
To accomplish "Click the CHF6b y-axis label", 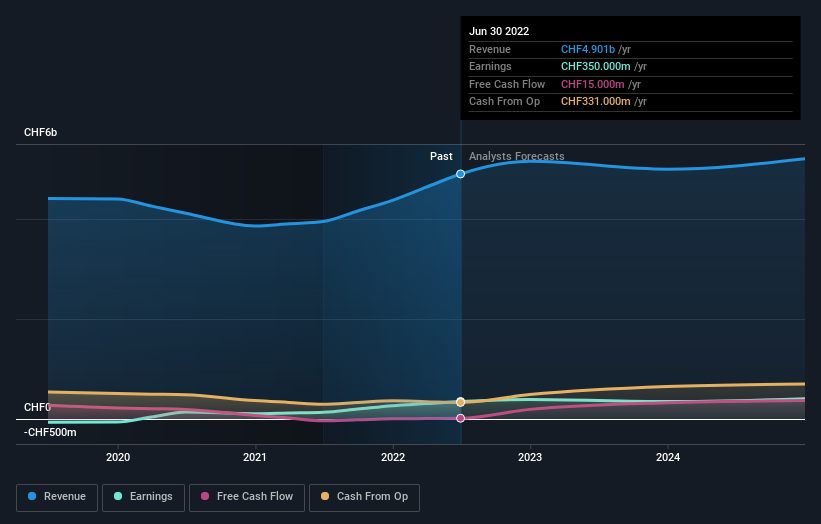I will coord(40,132).
